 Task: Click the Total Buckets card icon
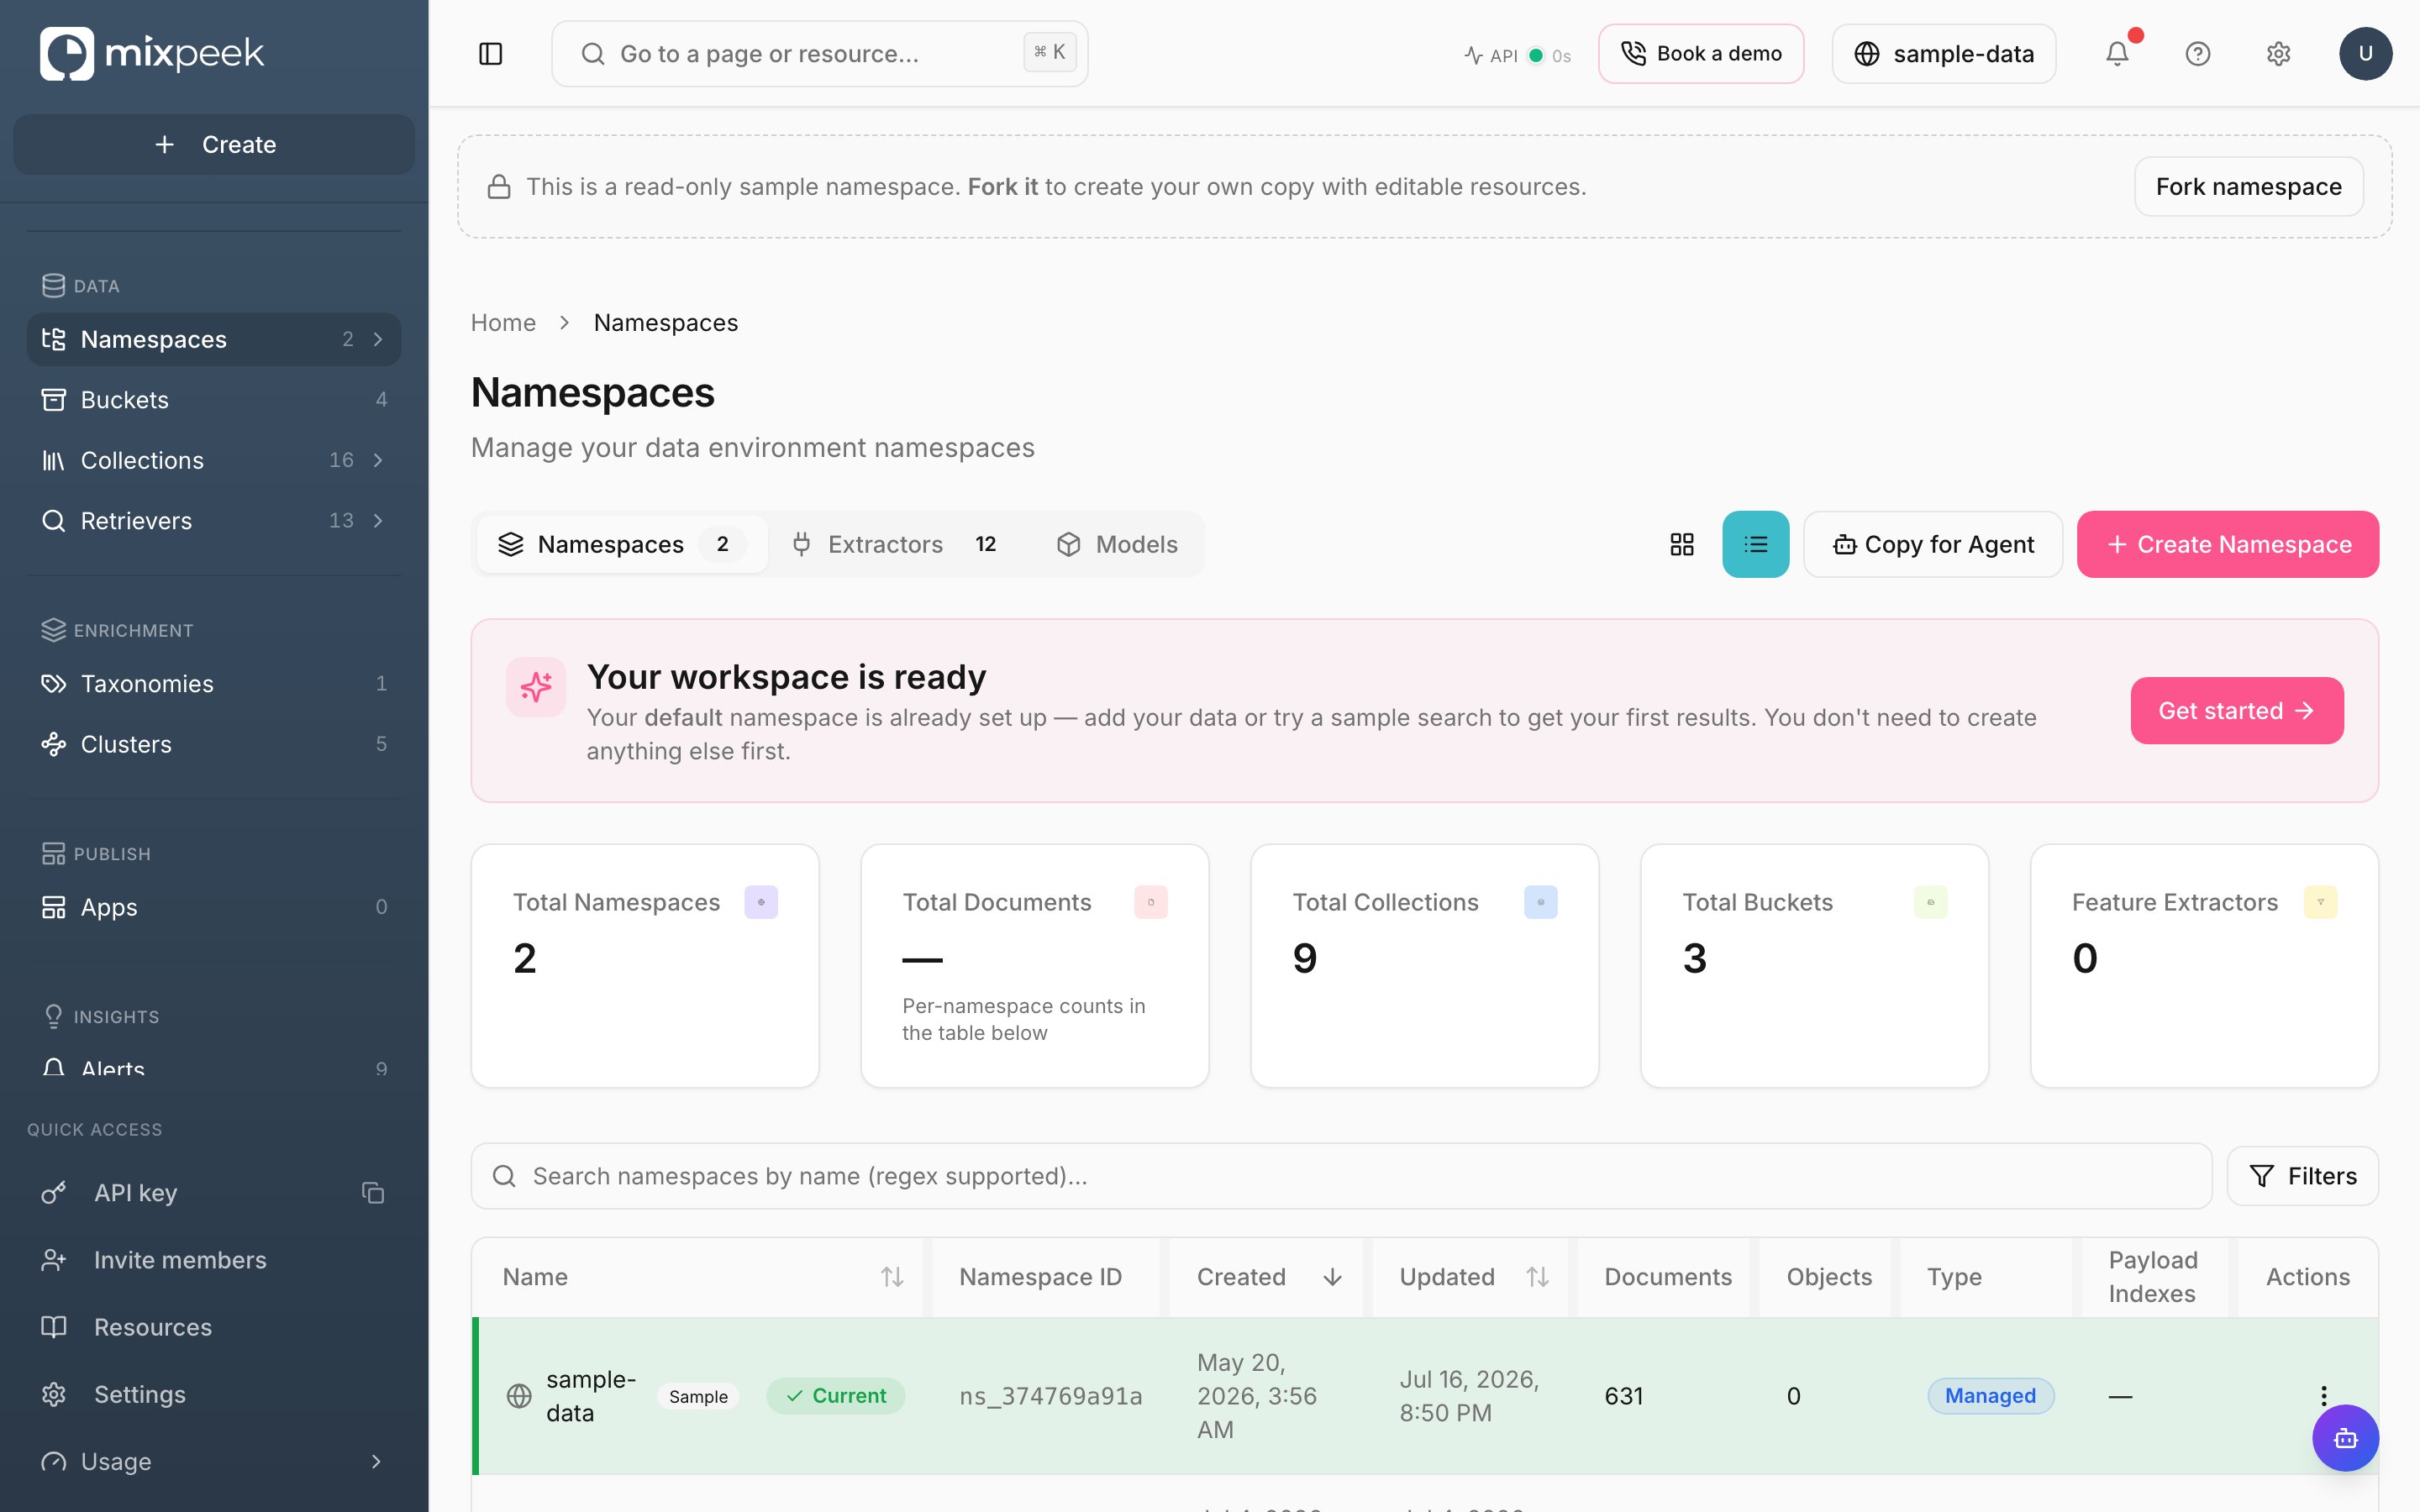(x=1931, y=902)
